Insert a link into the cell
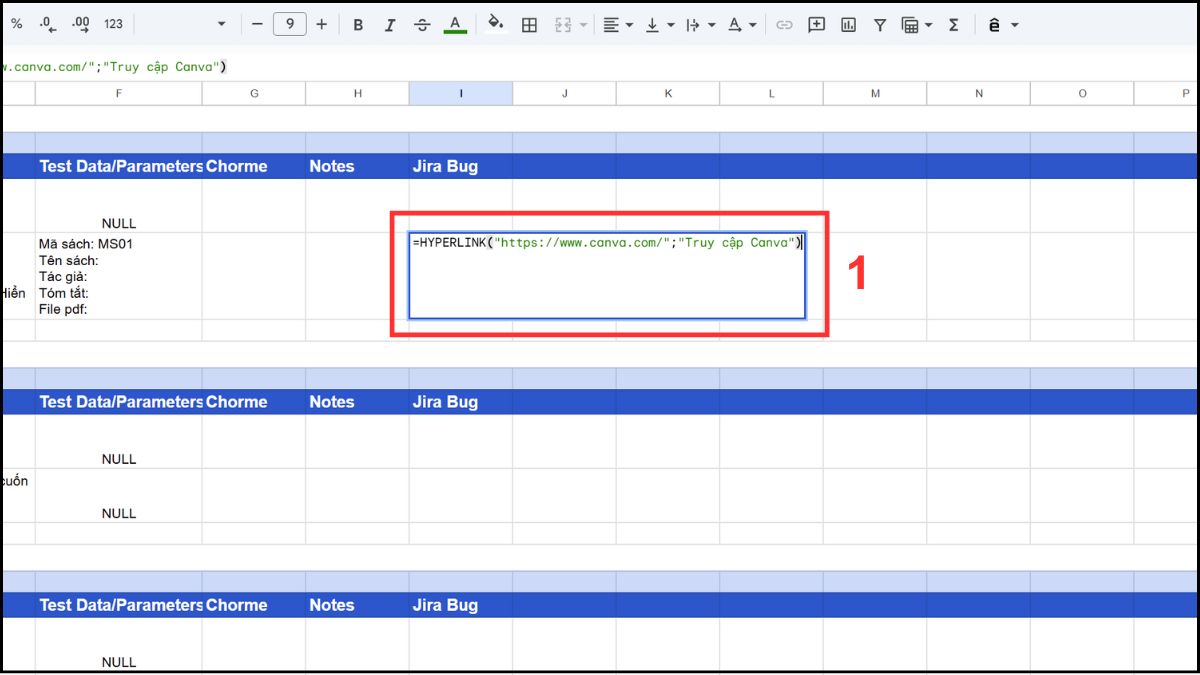 [x=784, y=24]
